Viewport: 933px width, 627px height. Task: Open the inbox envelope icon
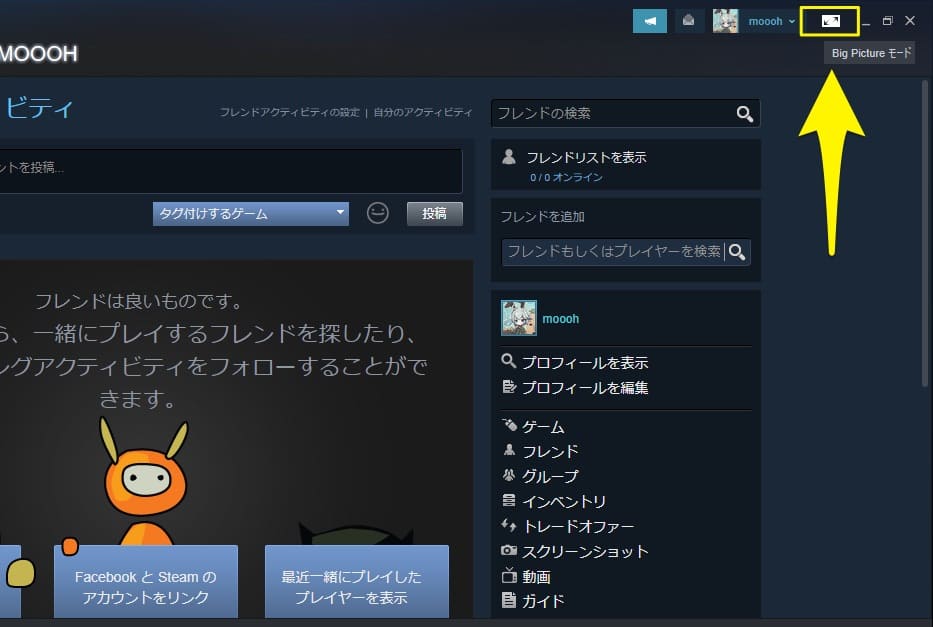689,21
